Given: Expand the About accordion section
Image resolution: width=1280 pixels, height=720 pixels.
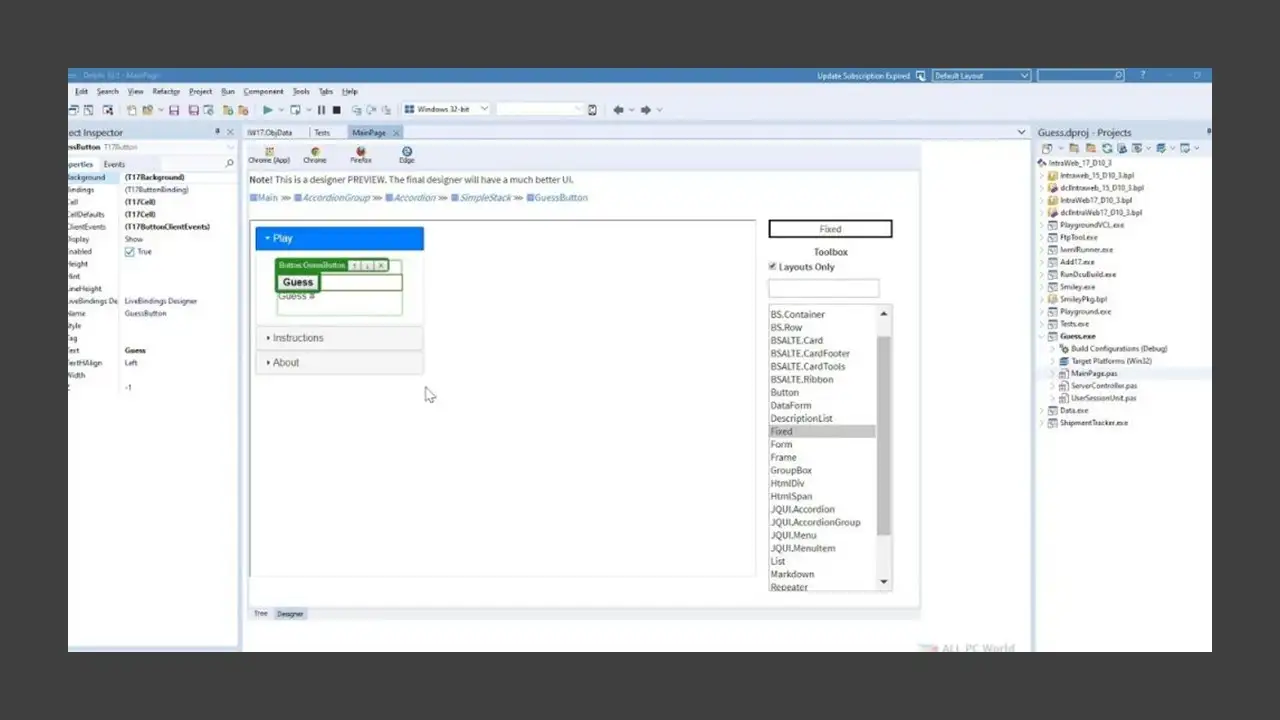Looking at the screenshot, I should point(286,363).
